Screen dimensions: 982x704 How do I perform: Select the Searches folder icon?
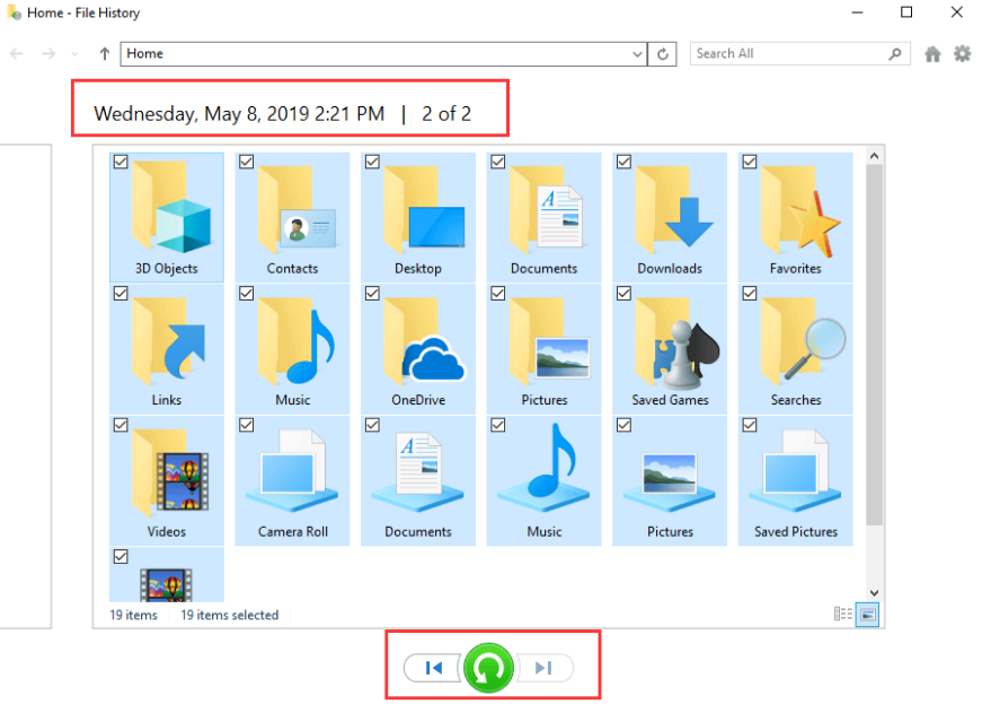[803, 340]
